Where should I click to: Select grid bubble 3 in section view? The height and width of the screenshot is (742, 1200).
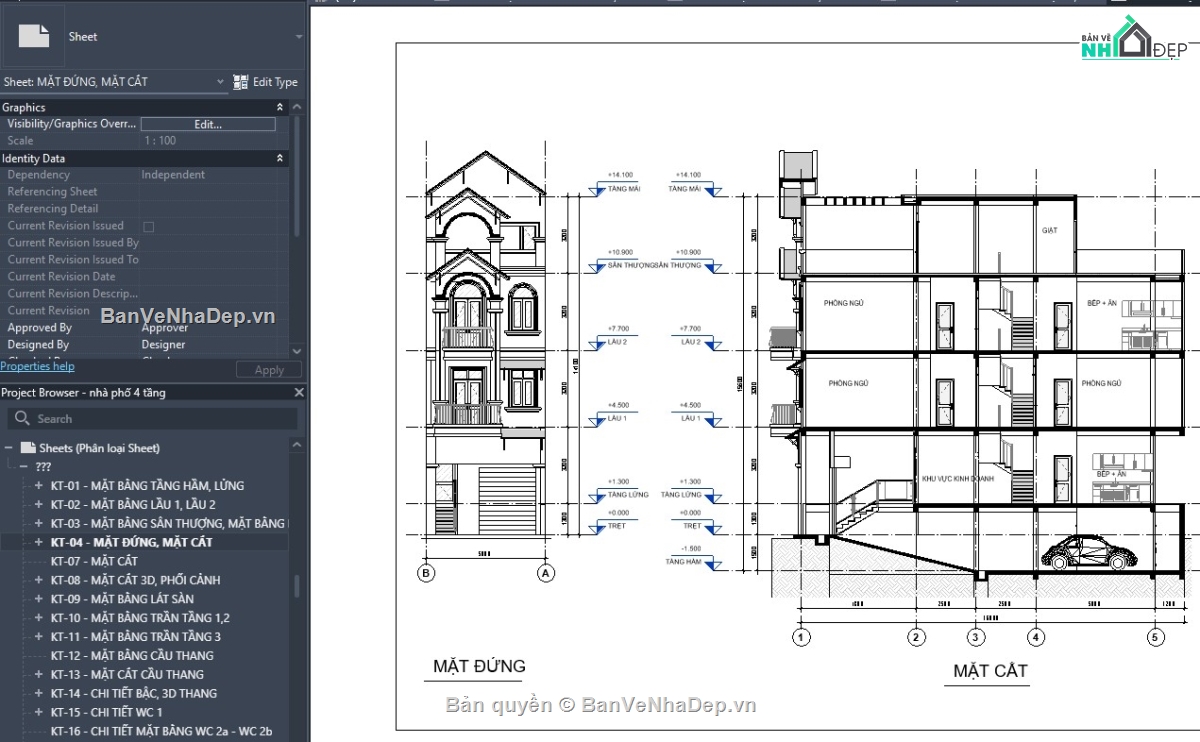(x=976, y=636)
